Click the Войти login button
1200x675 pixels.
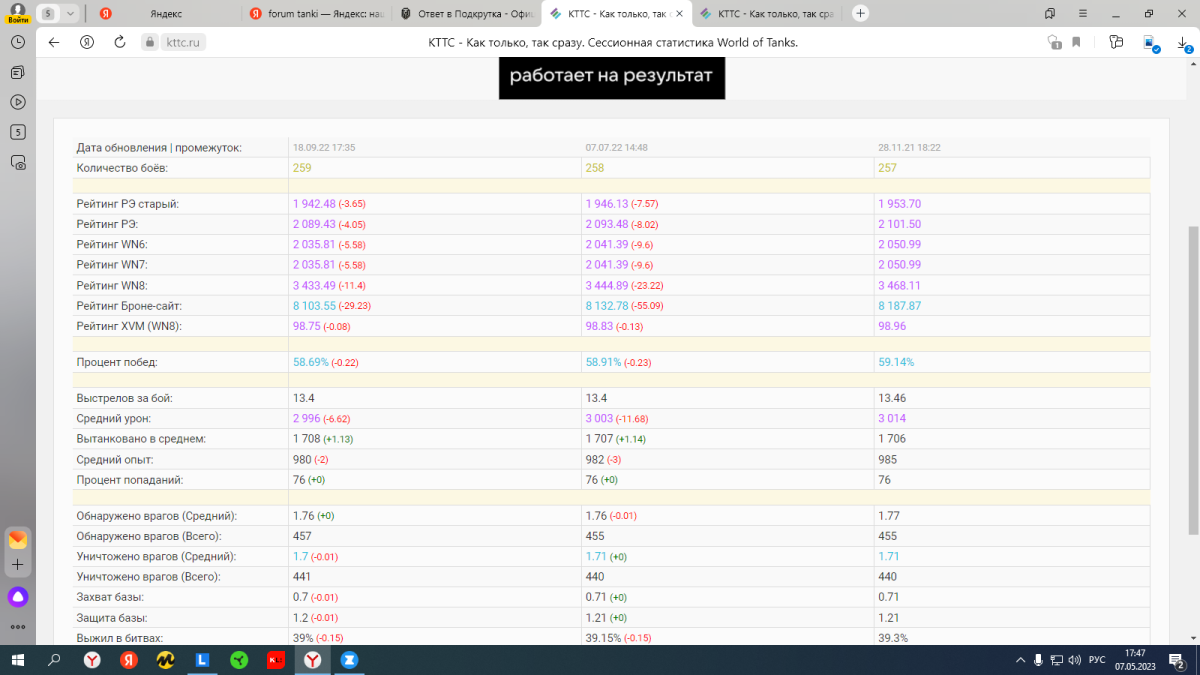[x=17, y=14]
